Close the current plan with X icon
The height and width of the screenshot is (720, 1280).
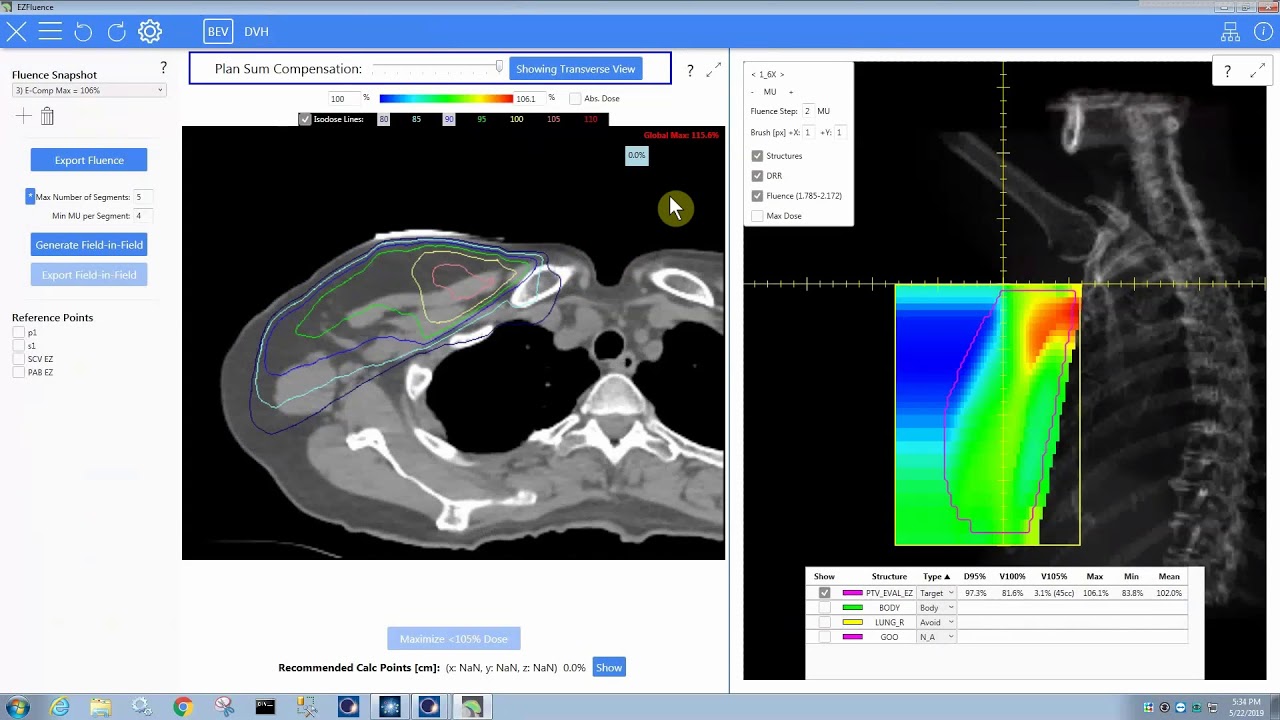(16, 31)
